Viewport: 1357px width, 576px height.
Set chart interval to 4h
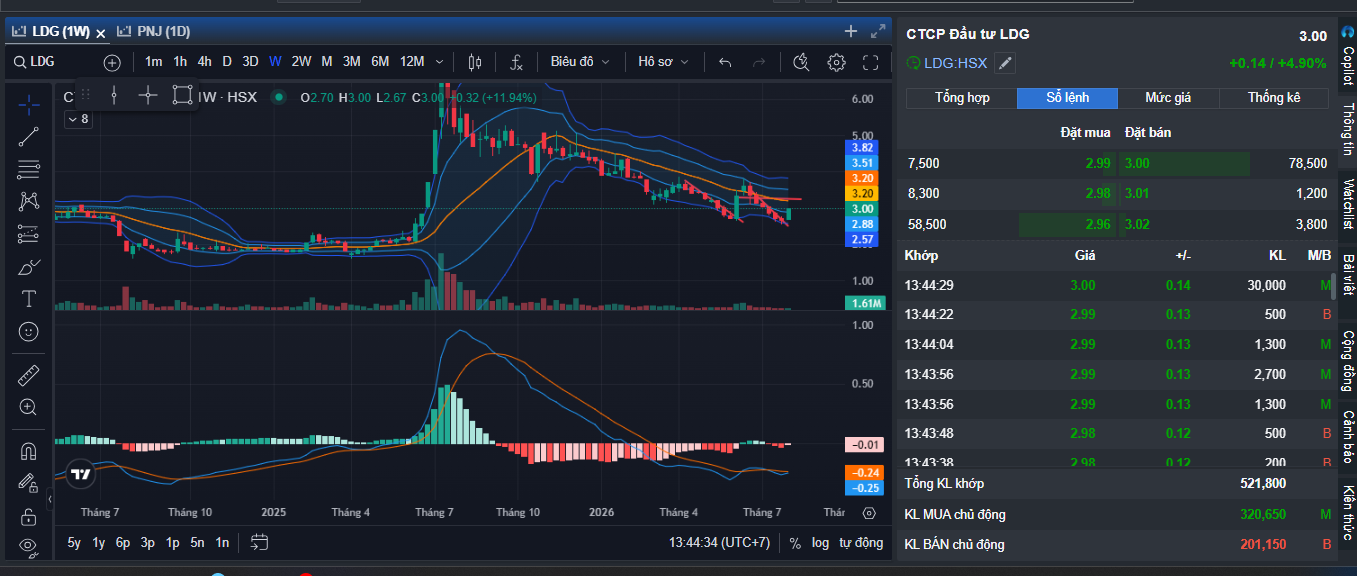coord(204,62)
